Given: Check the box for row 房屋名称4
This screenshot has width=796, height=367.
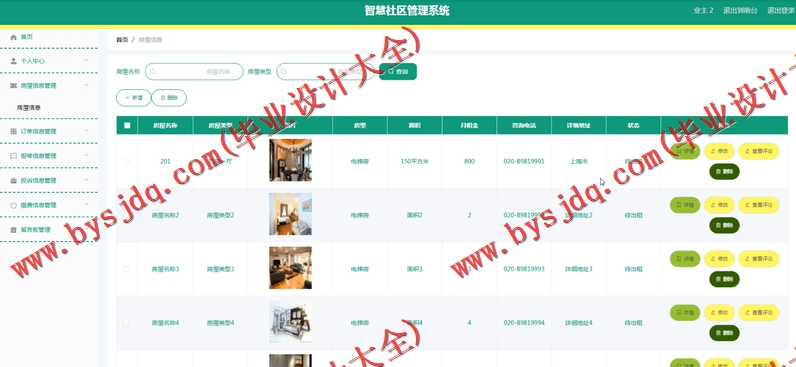Looking at the screenshot, I should point(126,323).
